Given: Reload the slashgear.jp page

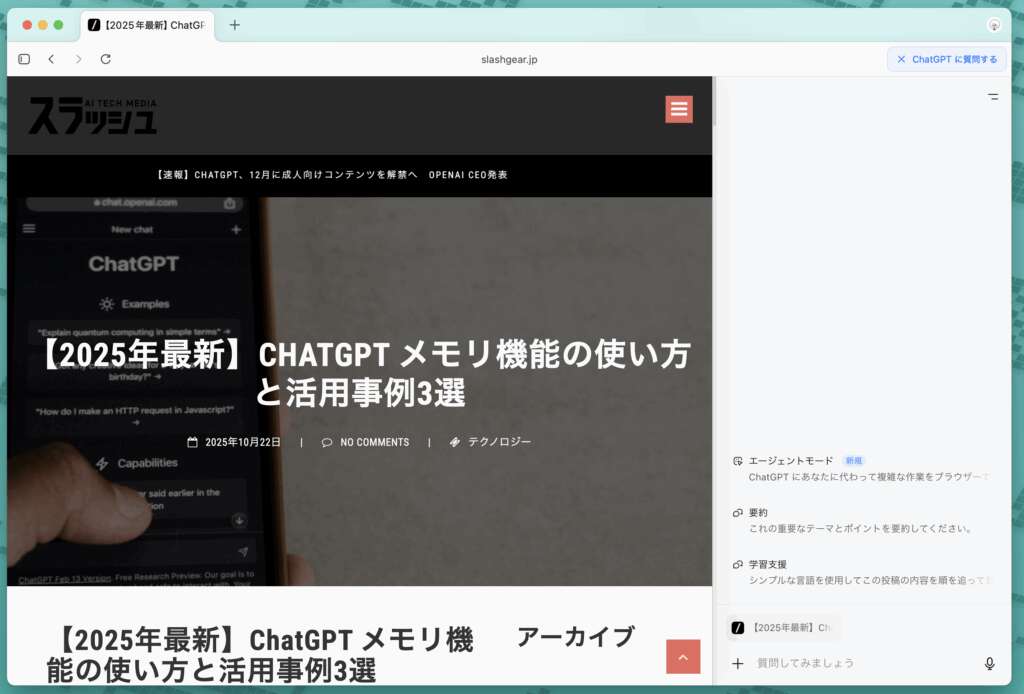Looking at the screenshot, I should (x=106, y=59).
